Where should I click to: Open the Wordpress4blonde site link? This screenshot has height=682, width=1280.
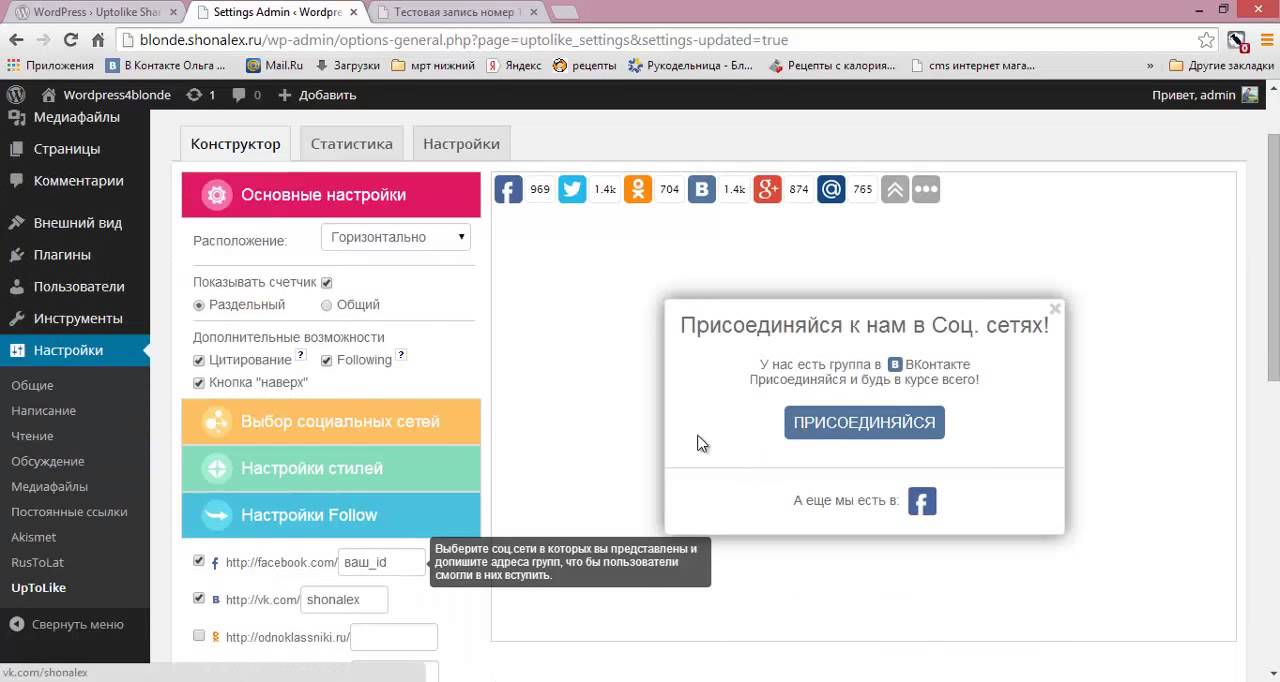(106, 95)
